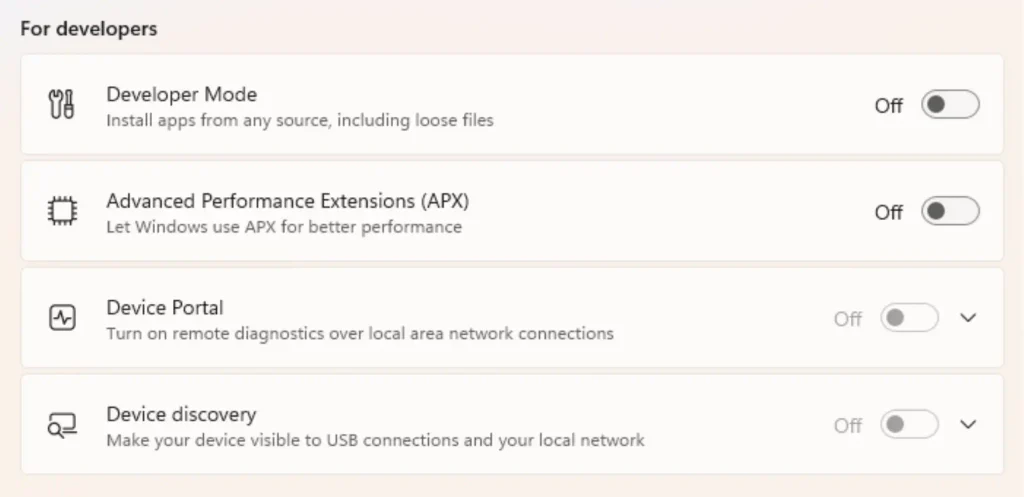Expand the Device discovery chevron
The height and width of the screenshot is (497, 1024).
[x=968, y=425]
